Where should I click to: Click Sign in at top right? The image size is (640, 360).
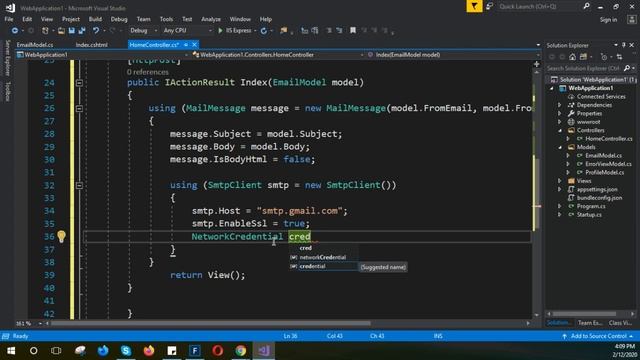[608, 20]
